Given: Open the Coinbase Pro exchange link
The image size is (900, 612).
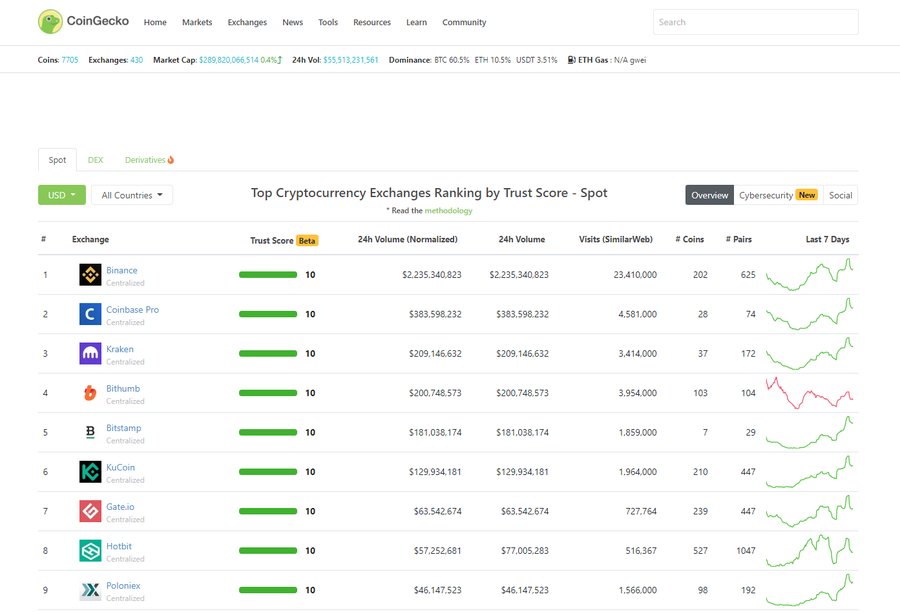Looking at the screenshot, I should coord(133,309).
